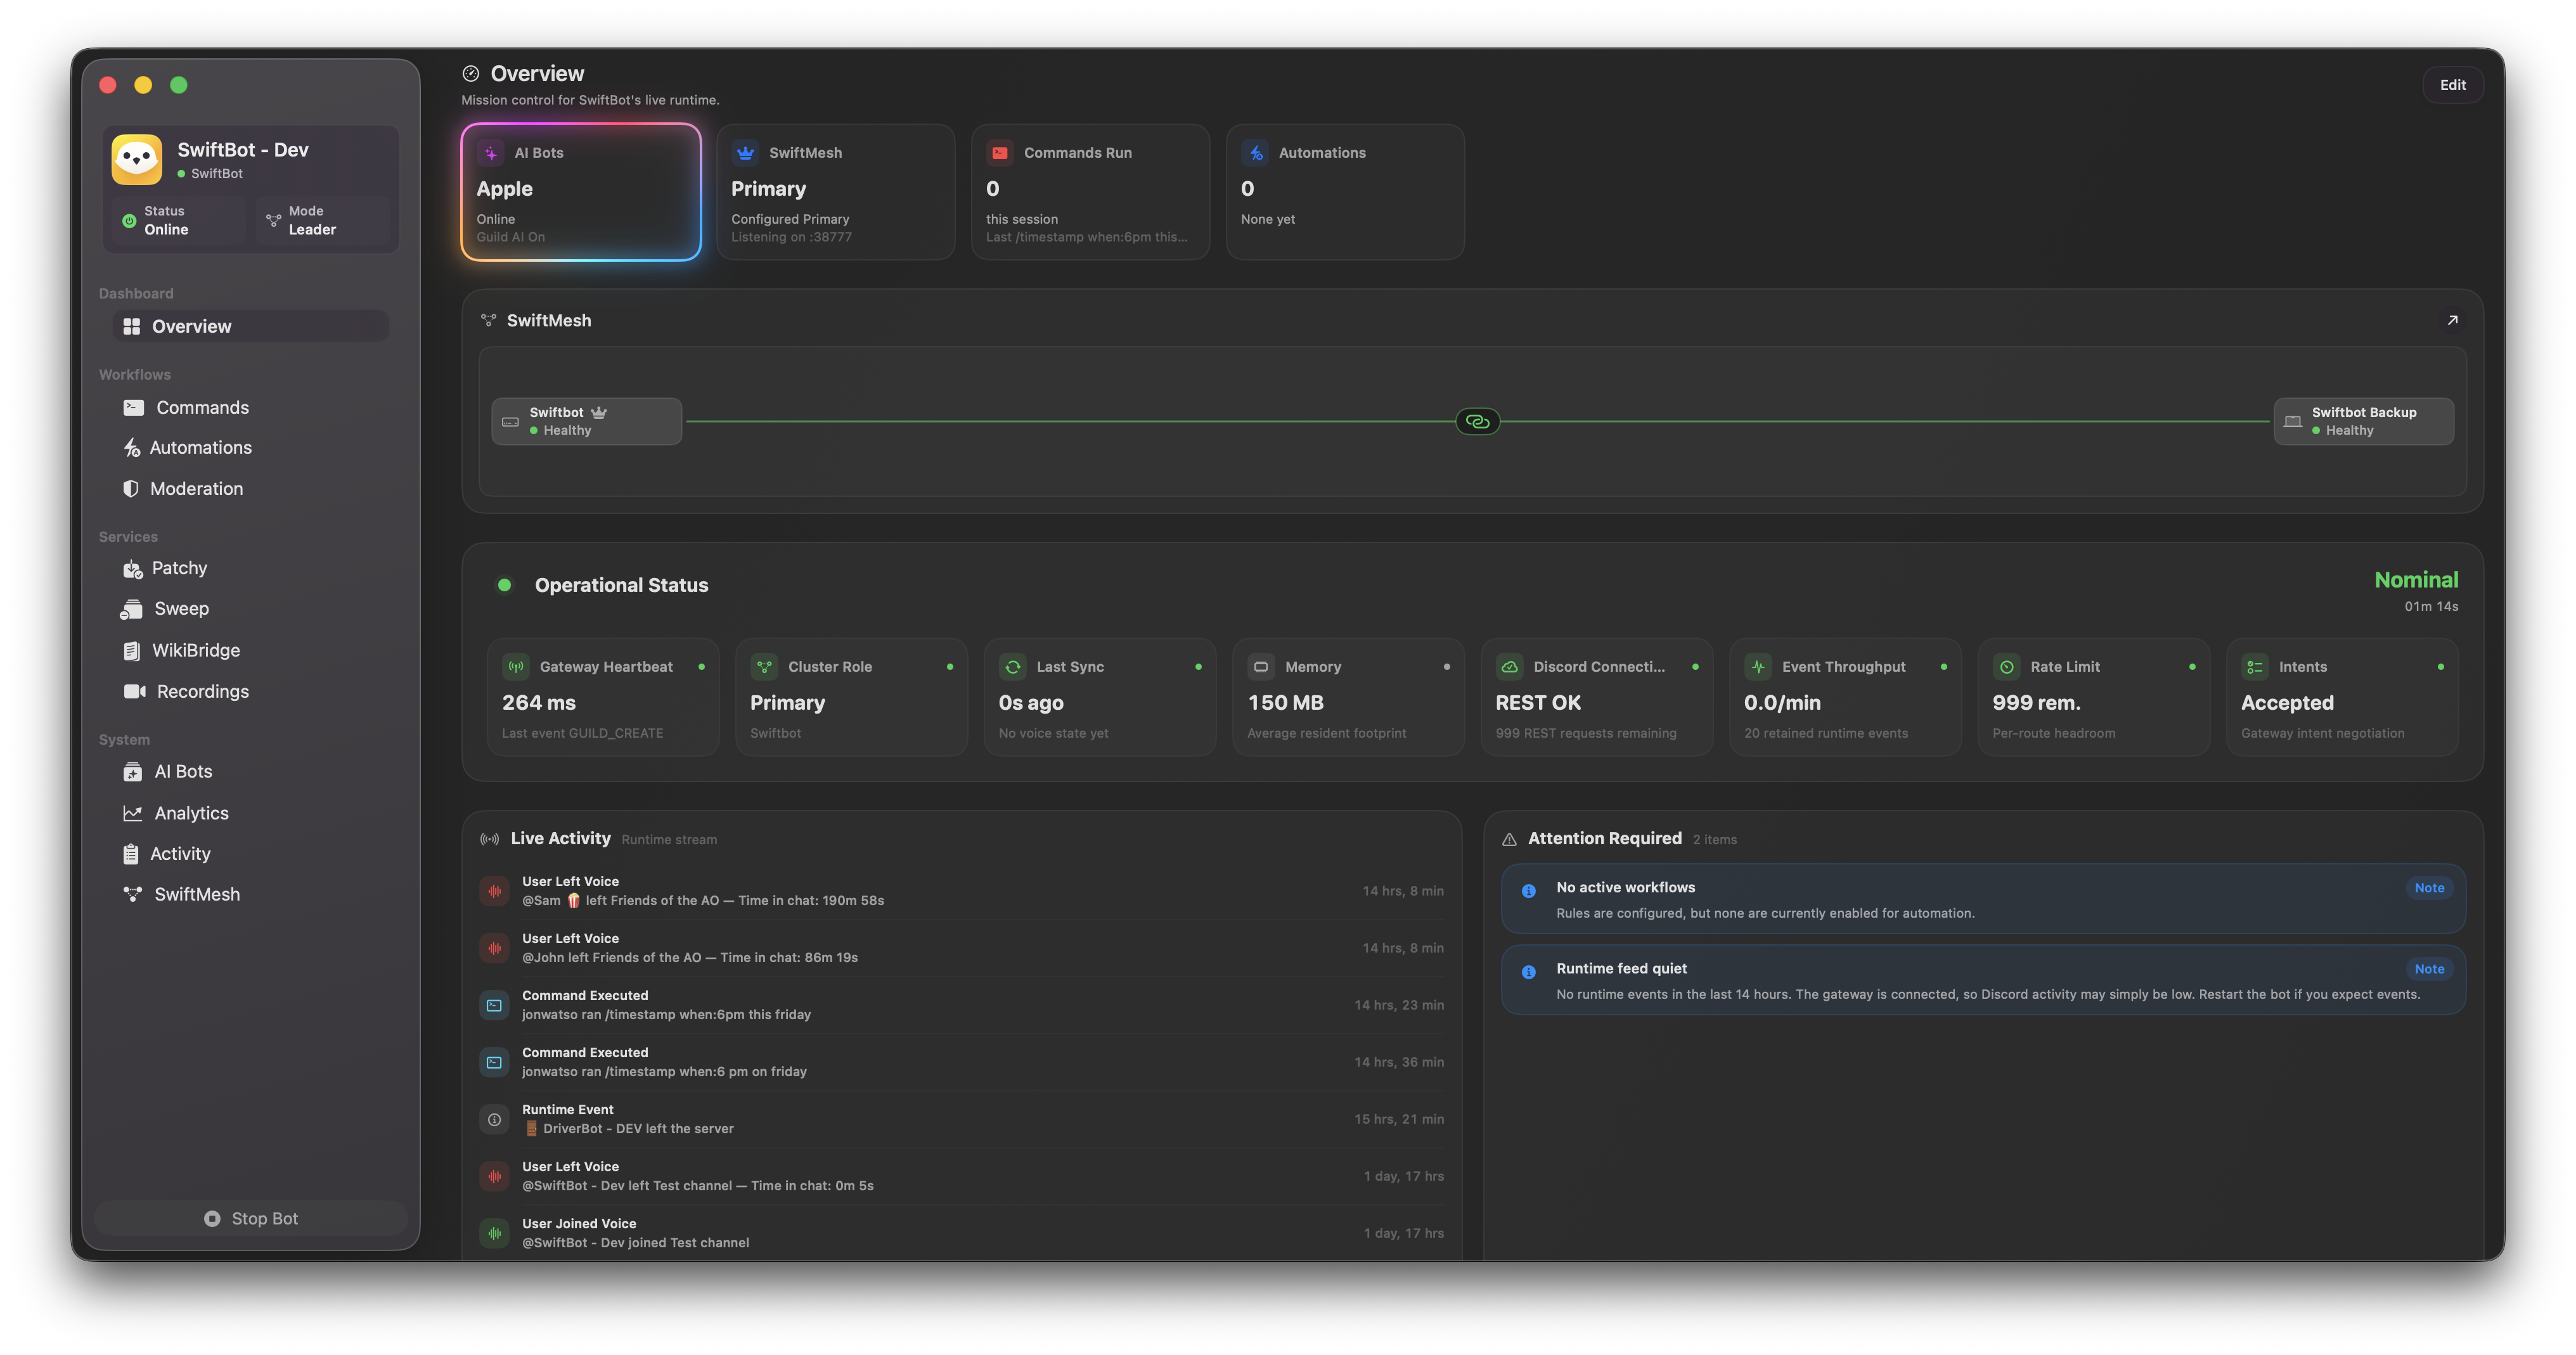This screenshot has width=2576, height=1355.
Task: Click the SwiftMesh crown icon in card
Action: coord(745,153)
